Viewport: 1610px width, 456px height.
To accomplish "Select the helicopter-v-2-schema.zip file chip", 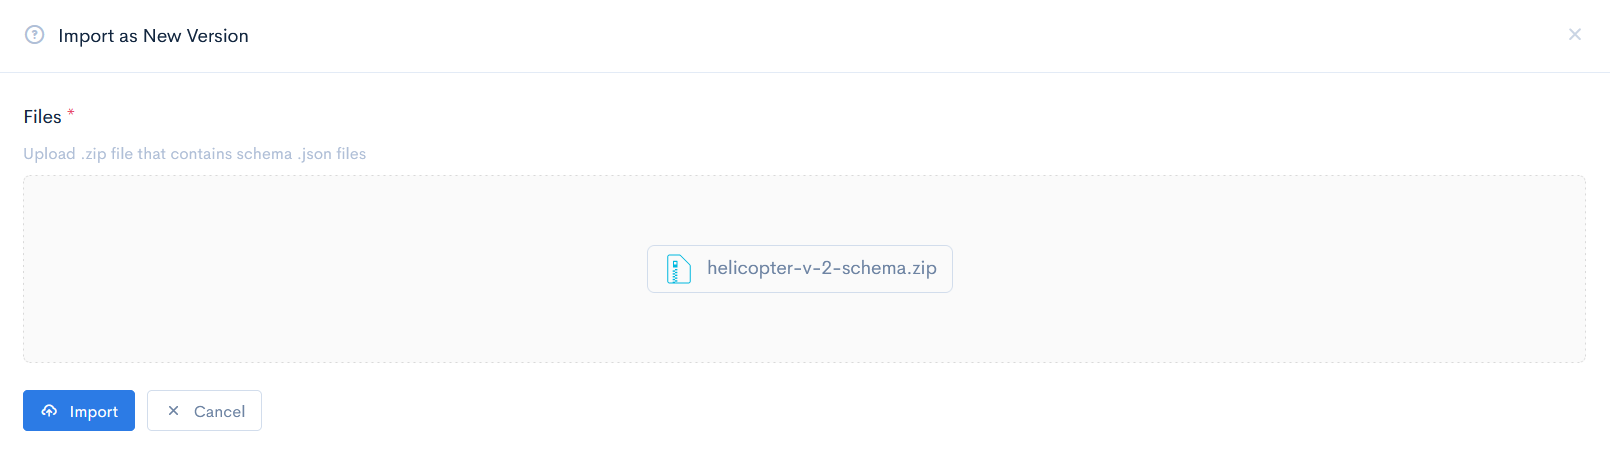I will point(799,269).
